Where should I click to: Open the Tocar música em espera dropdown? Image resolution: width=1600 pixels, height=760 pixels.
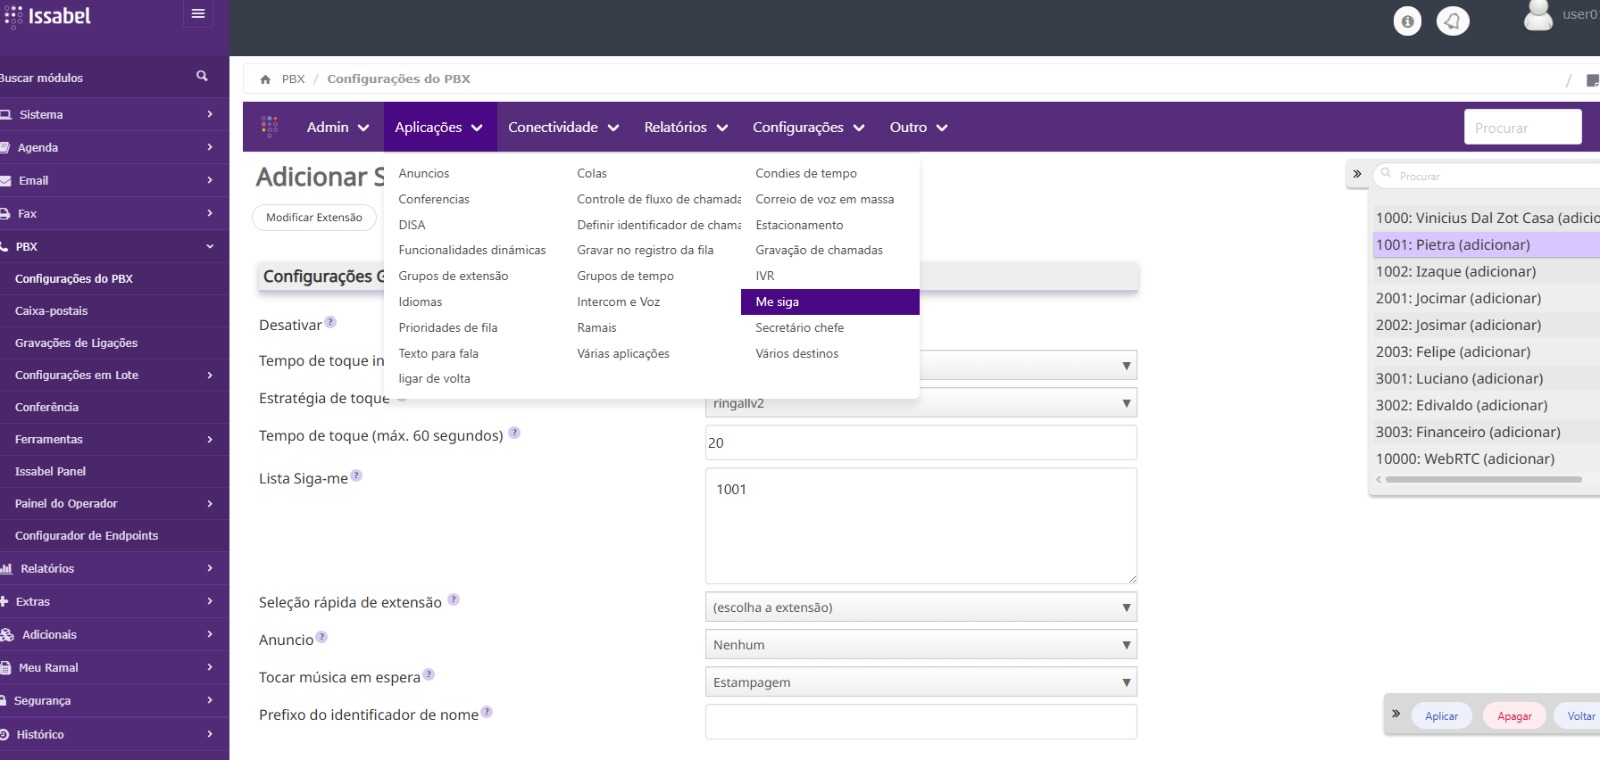pyautogui.click(x=920, y=682)
